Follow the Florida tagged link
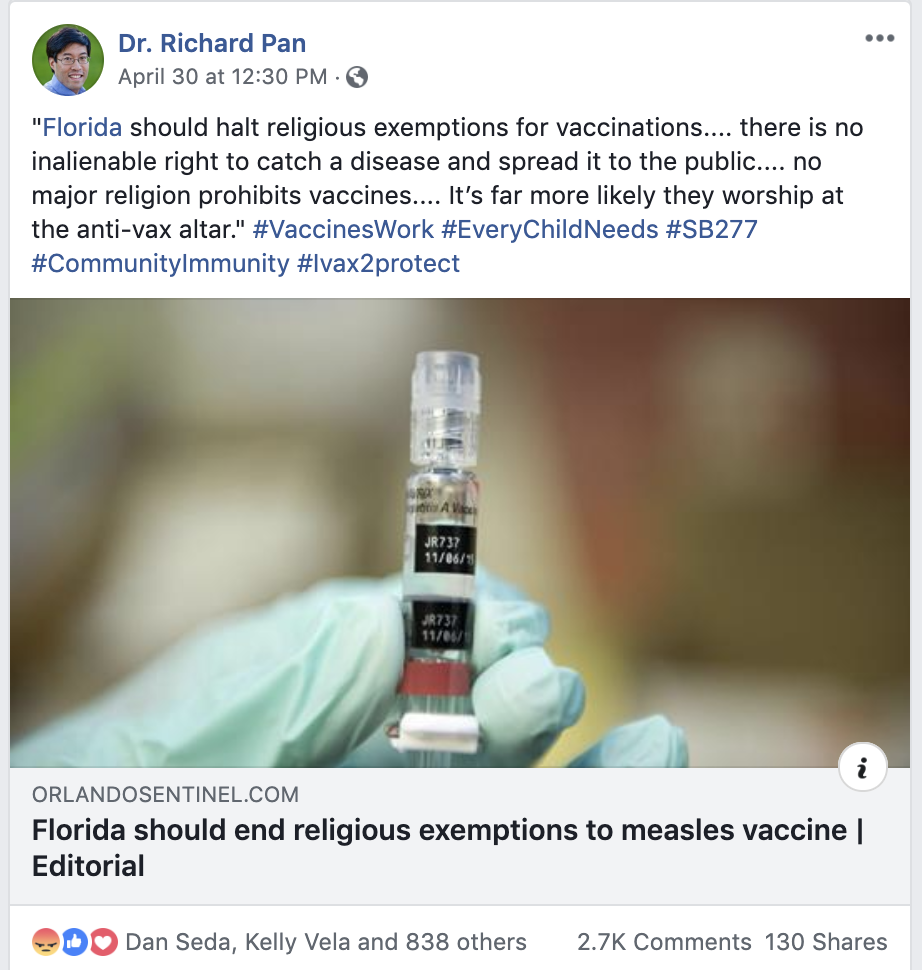Viewport: 922px width, 970px height. click(x=82, y=127)
